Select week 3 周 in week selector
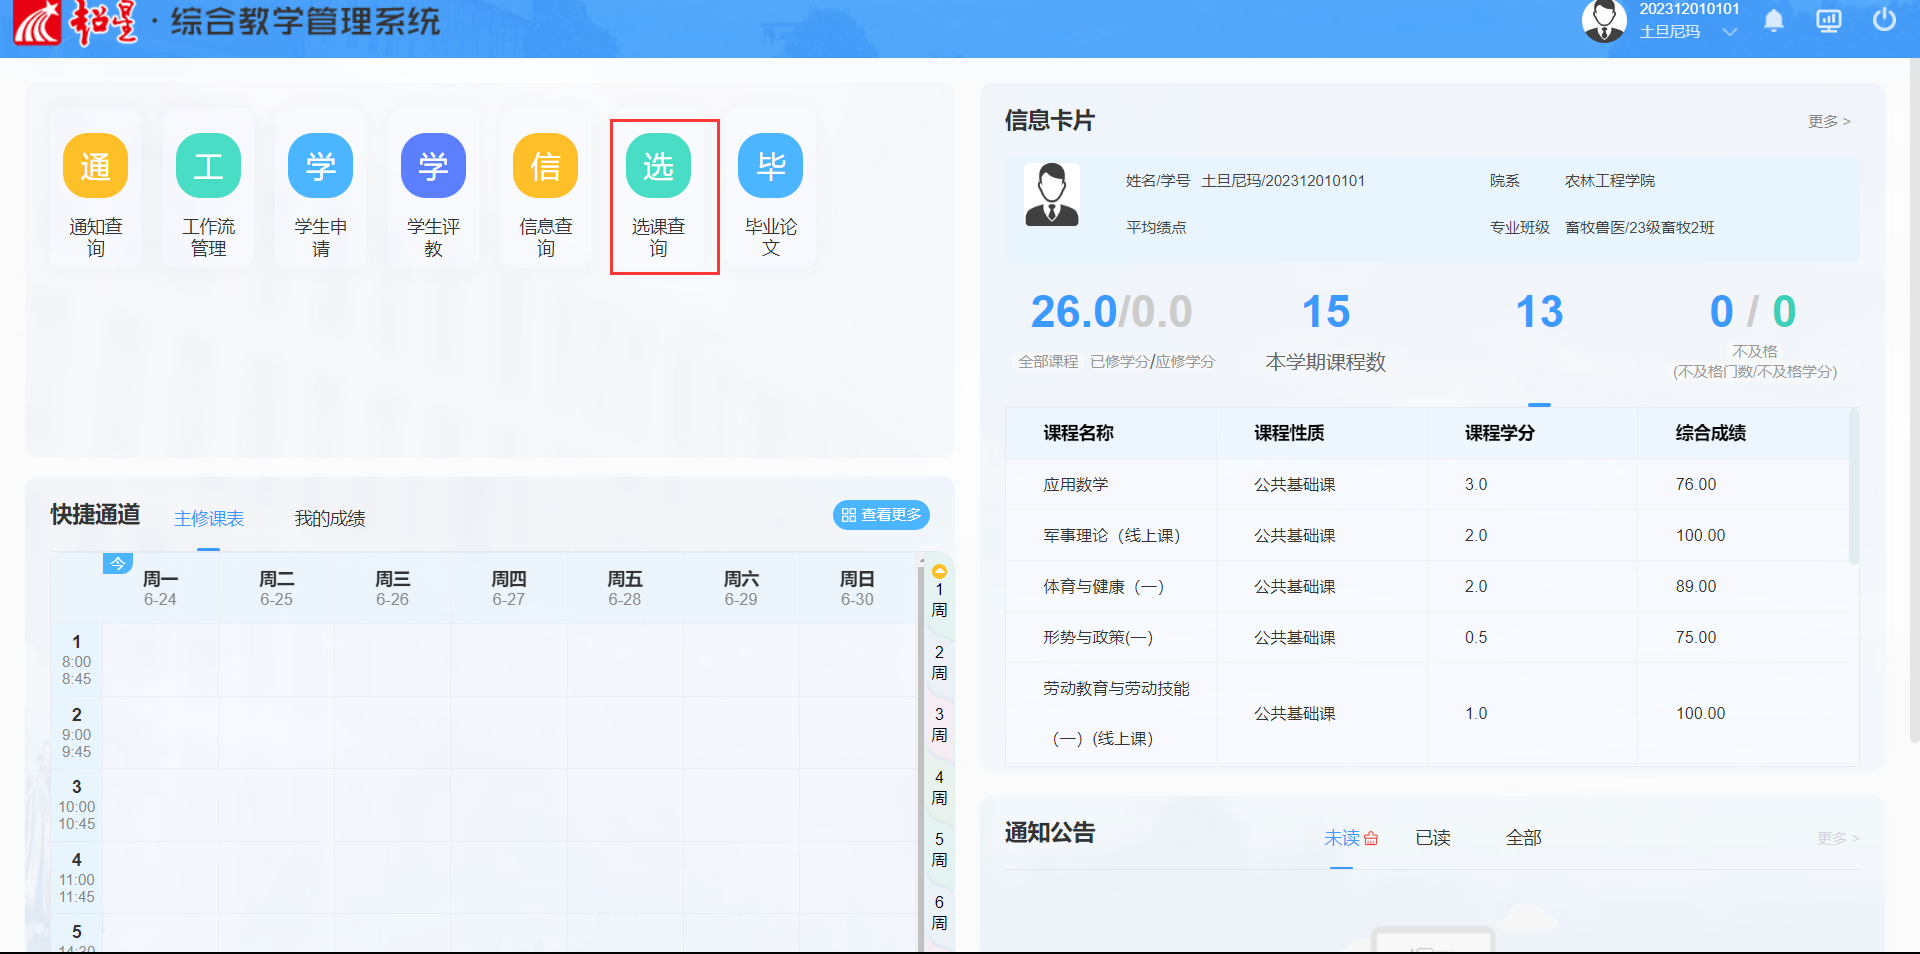This screenshot has height=954, width=1920. tap(939, 724)
